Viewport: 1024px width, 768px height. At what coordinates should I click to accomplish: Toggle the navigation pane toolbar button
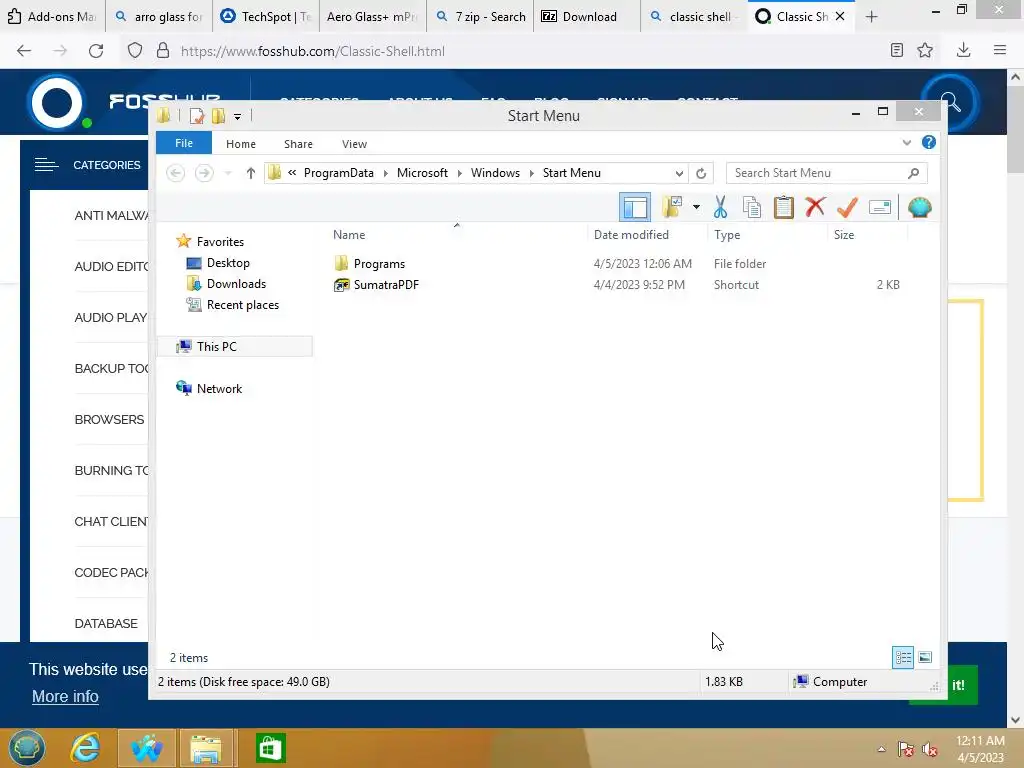(634, 208)
